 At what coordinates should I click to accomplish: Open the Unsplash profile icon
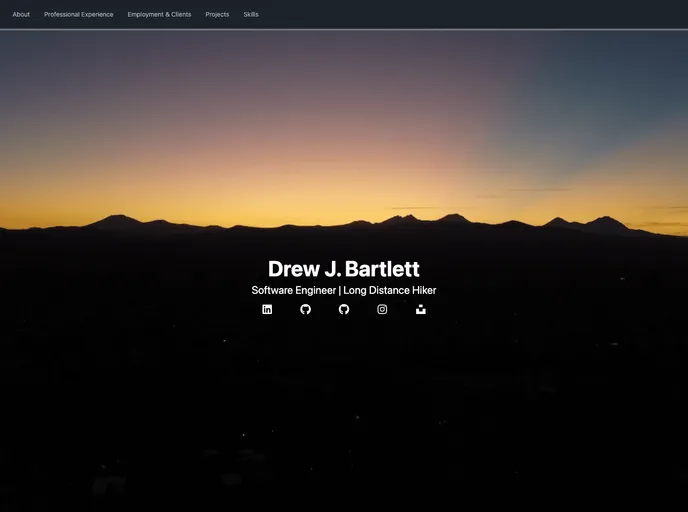(x=421, y=309)
